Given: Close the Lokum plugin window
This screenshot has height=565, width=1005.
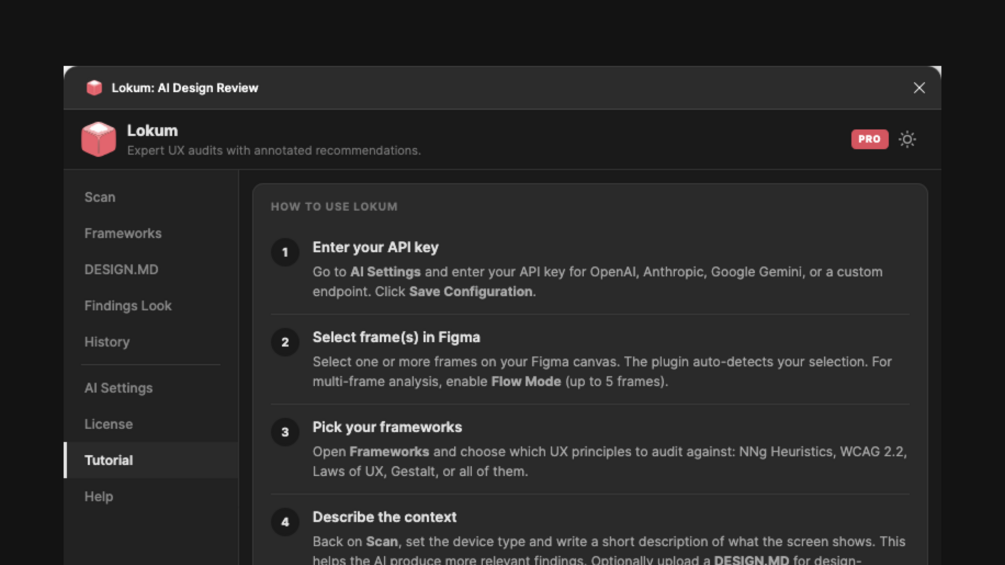Looking at the screenshot, I should pos(919,88).
